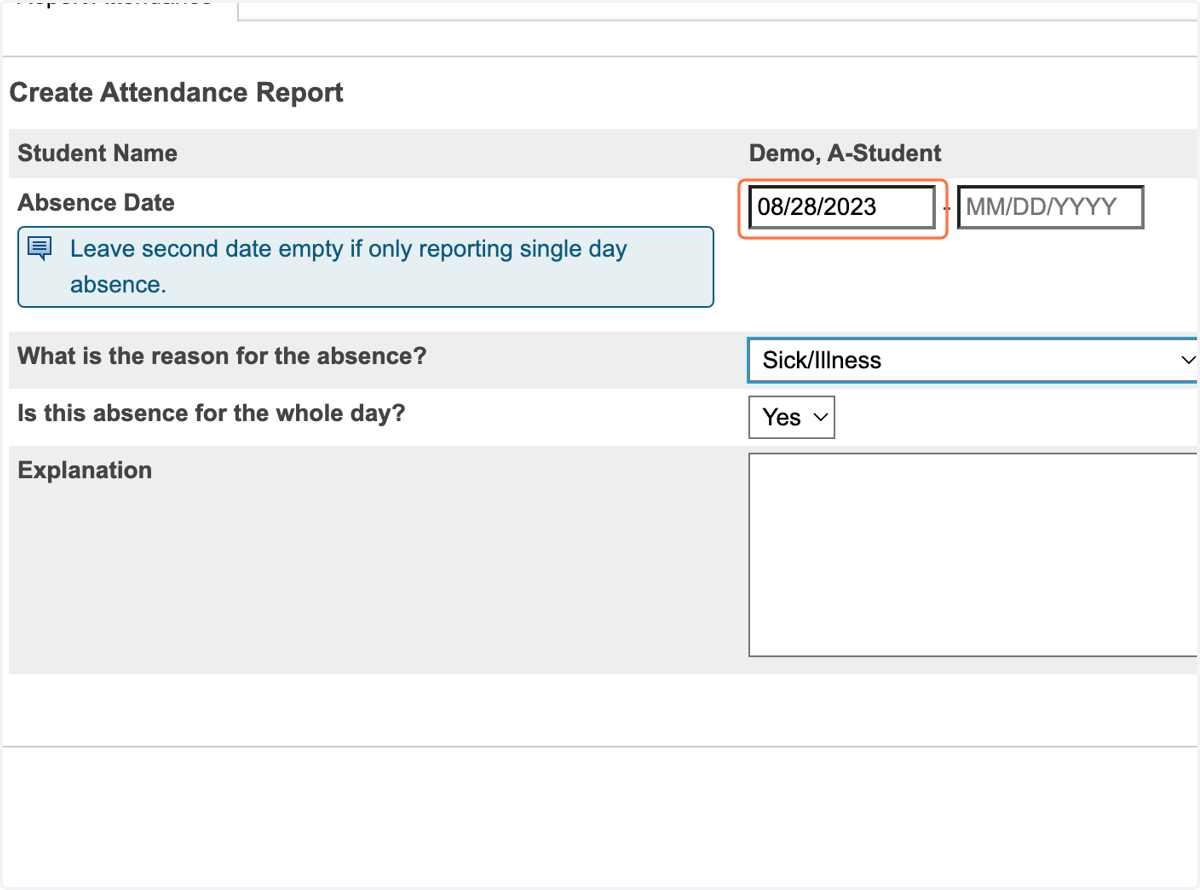
Task: Click the whole day question label
Action: coord(211,413)
